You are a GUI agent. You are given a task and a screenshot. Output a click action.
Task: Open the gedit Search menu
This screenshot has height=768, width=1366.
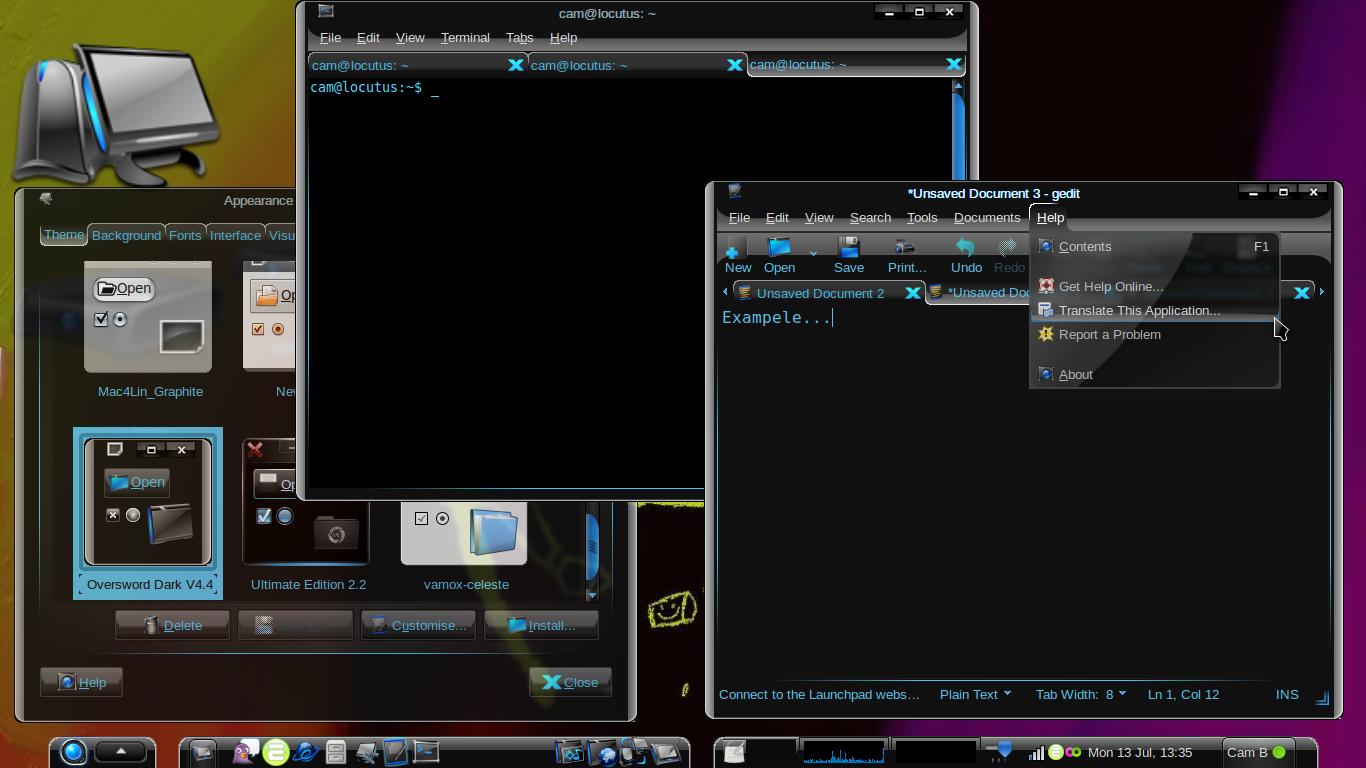(870, 217)
